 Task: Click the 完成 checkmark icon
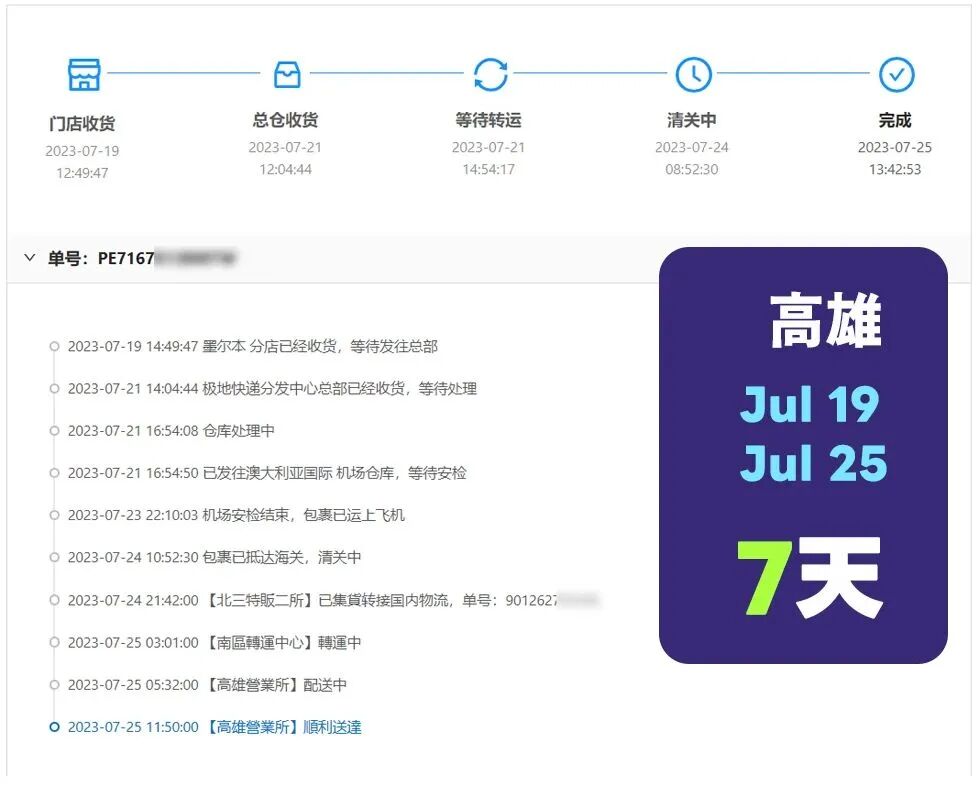pos(896,74)
